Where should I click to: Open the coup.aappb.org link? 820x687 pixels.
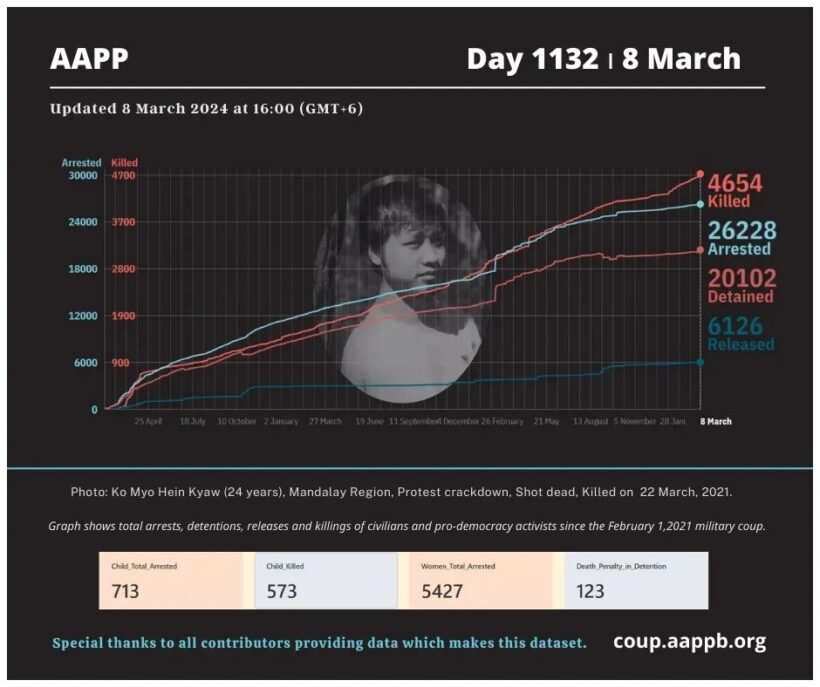pos(690,641)
